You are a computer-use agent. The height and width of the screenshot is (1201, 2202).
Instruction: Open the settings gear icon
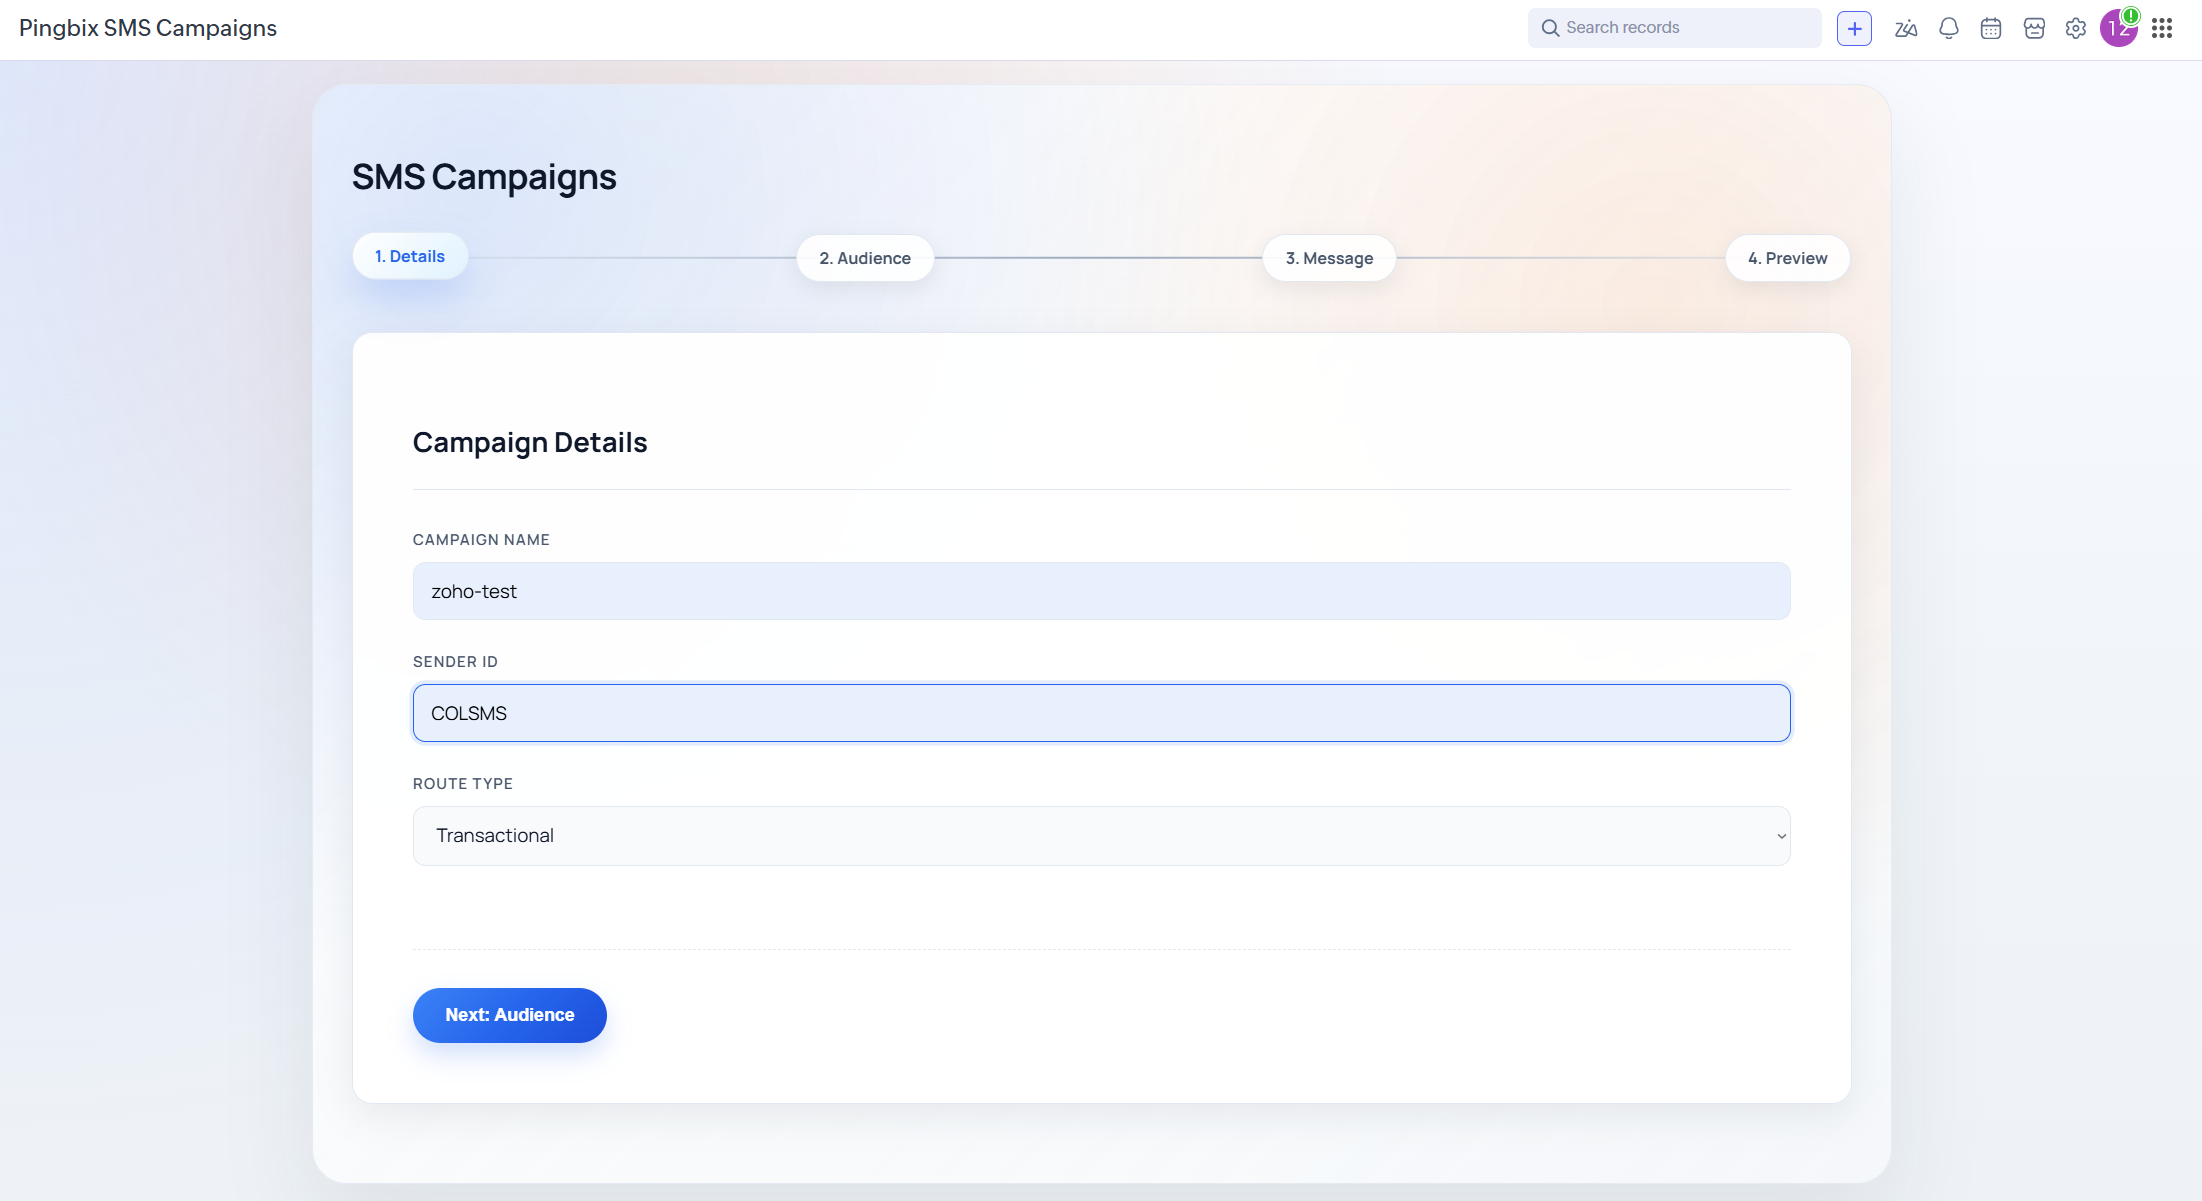point(2076,28)
